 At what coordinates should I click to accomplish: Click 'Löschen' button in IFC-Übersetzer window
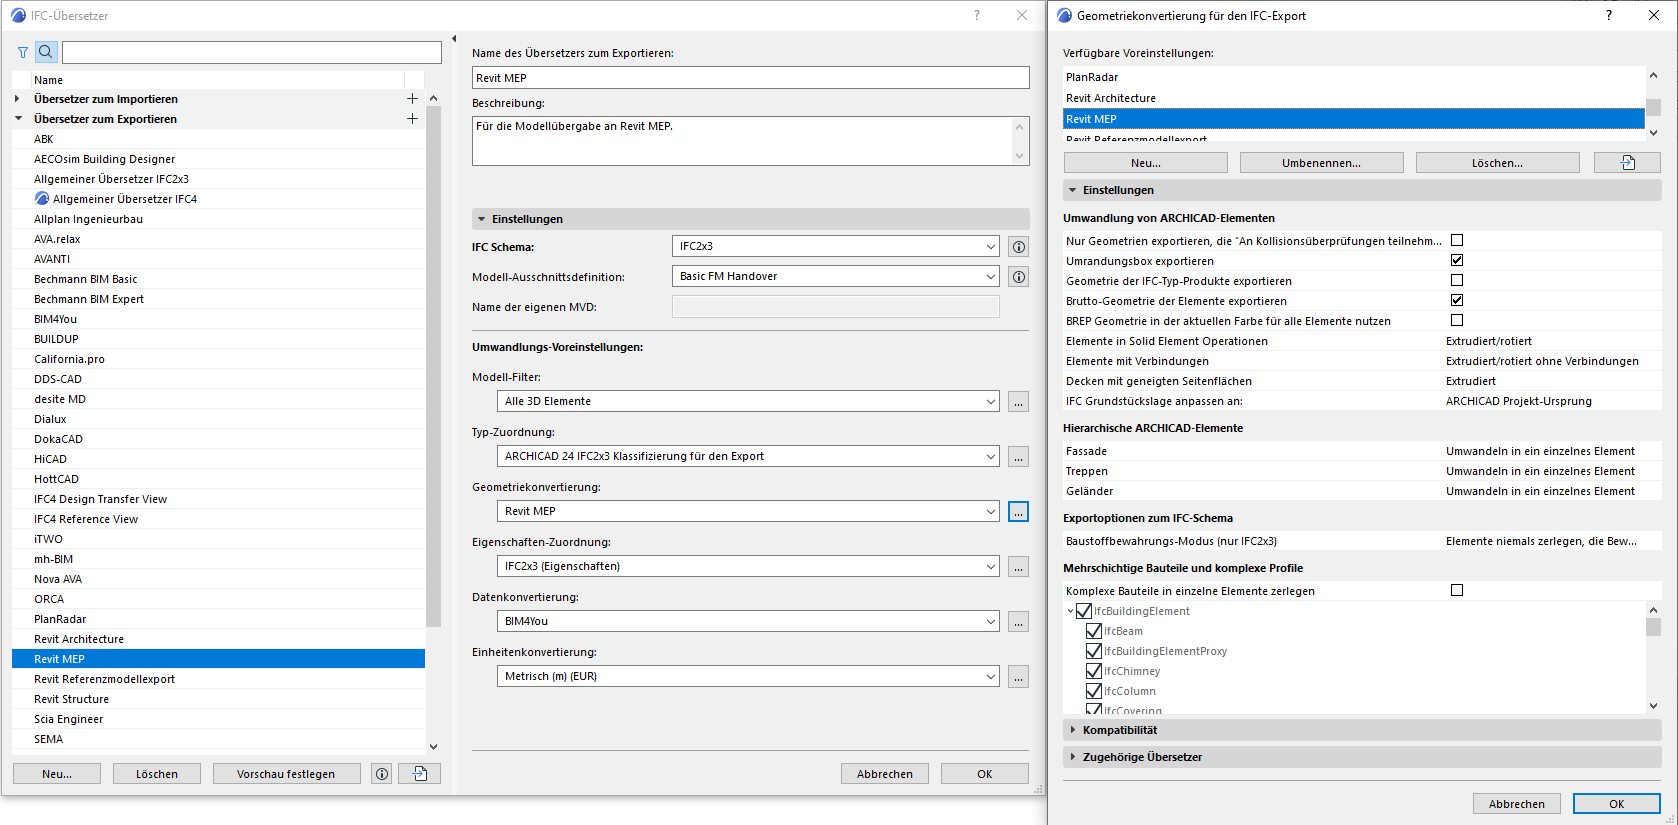[157, 774]
